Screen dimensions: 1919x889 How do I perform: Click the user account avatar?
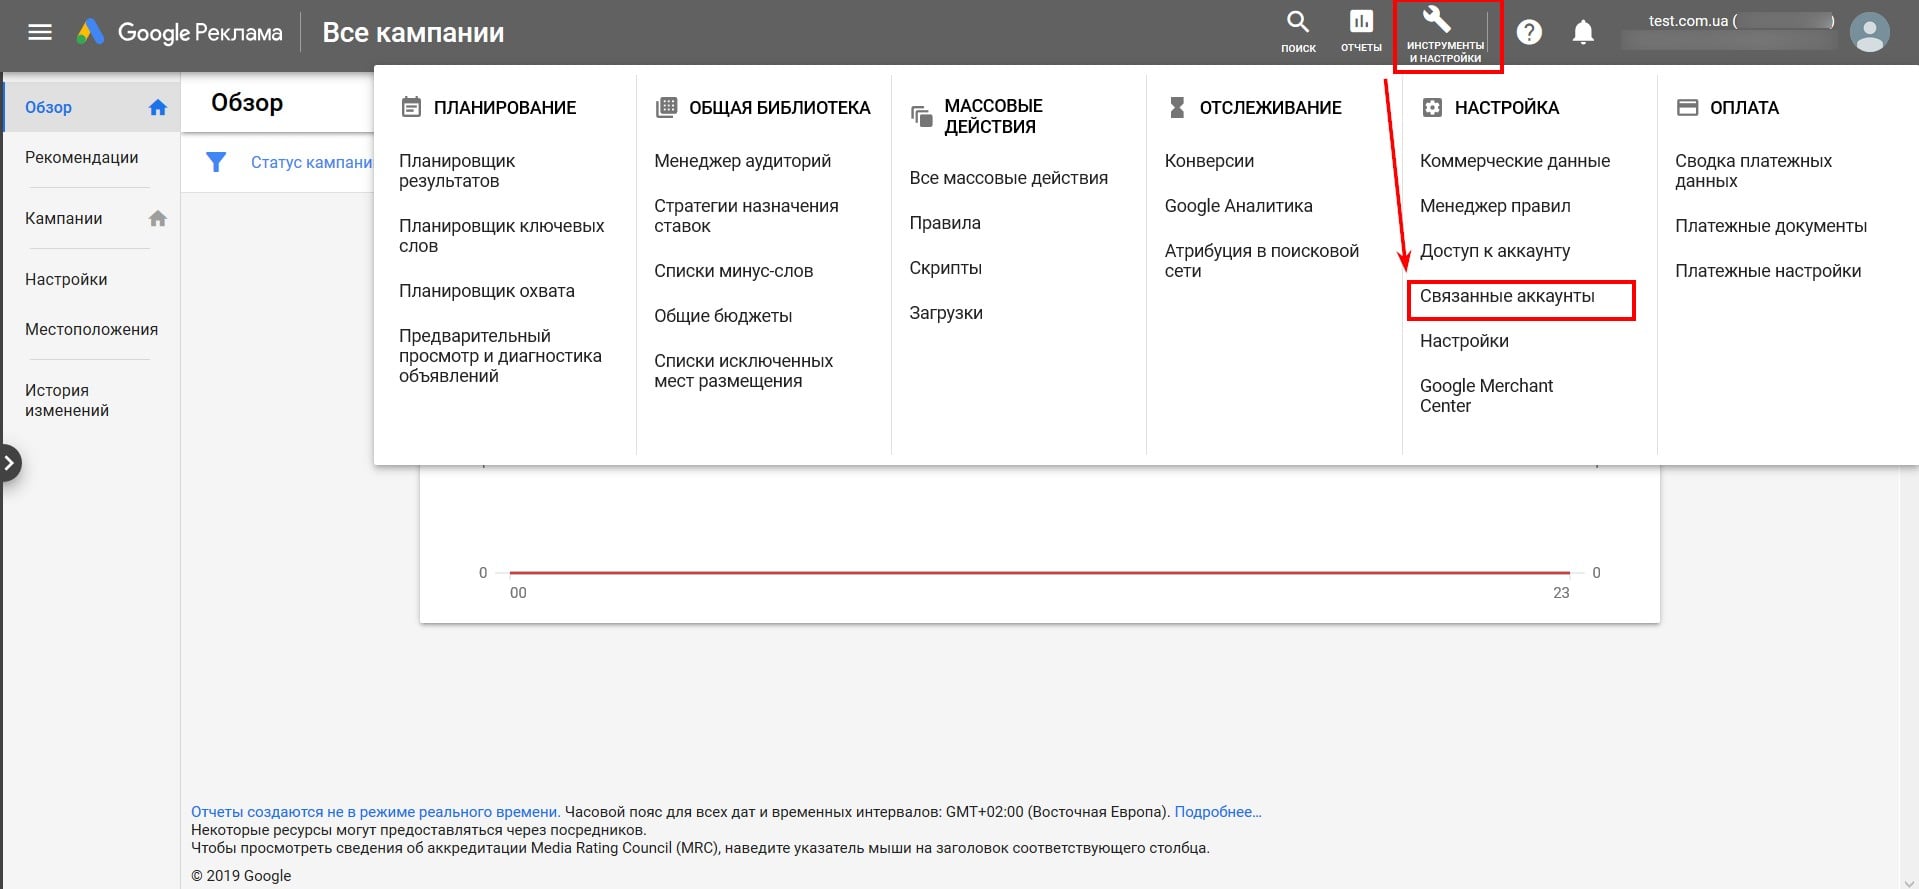pyautogui.click(x=1869, y=33)
